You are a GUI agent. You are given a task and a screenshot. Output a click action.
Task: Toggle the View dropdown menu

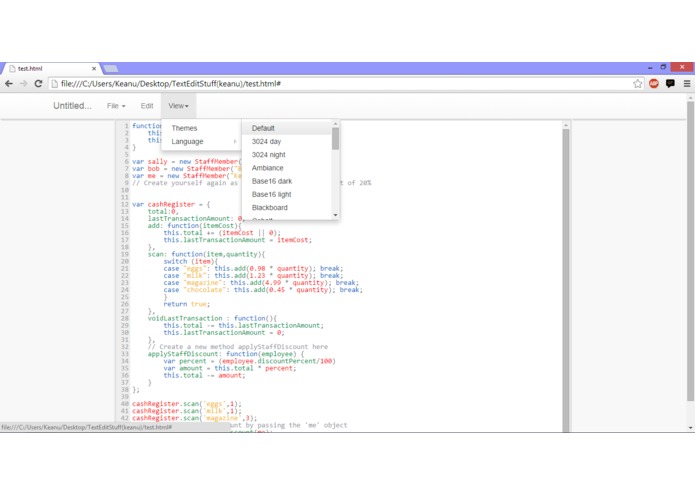click(178, 106)
